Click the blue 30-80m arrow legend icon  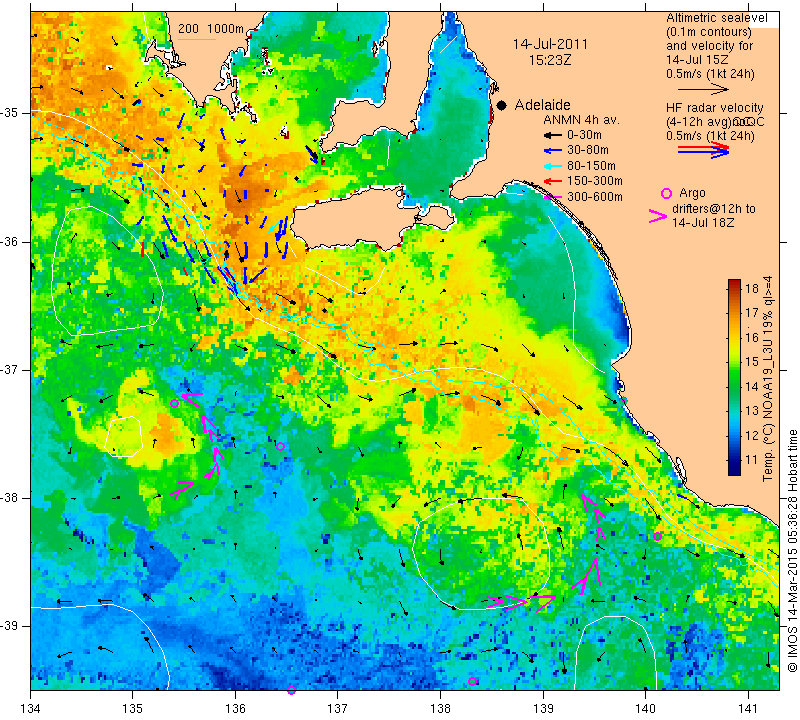click(x=552, y=151)
